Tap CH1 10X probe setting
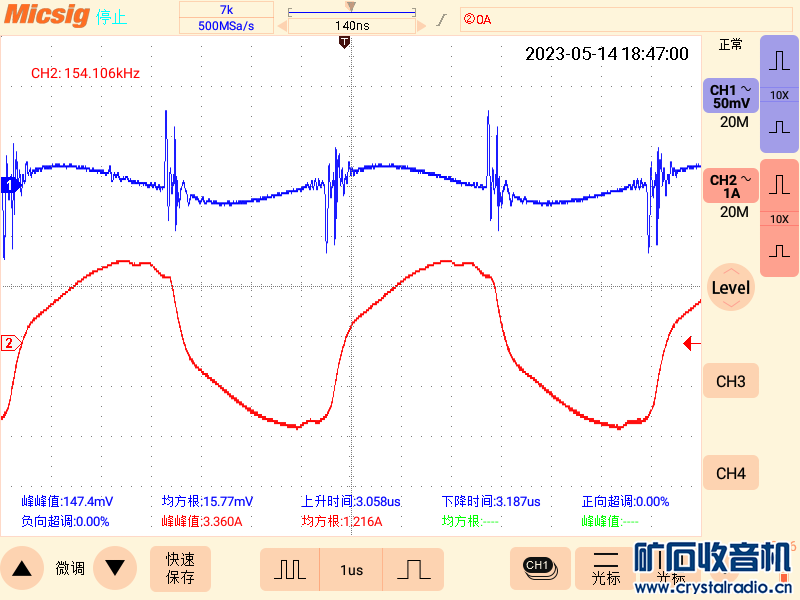The width and height of the screenshot is (800, 600). point(779,95)
